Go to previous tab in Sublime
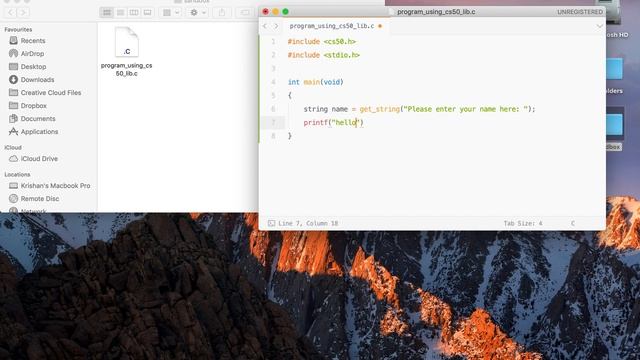The height and width of the screenshot is (360, 640). 265,26
